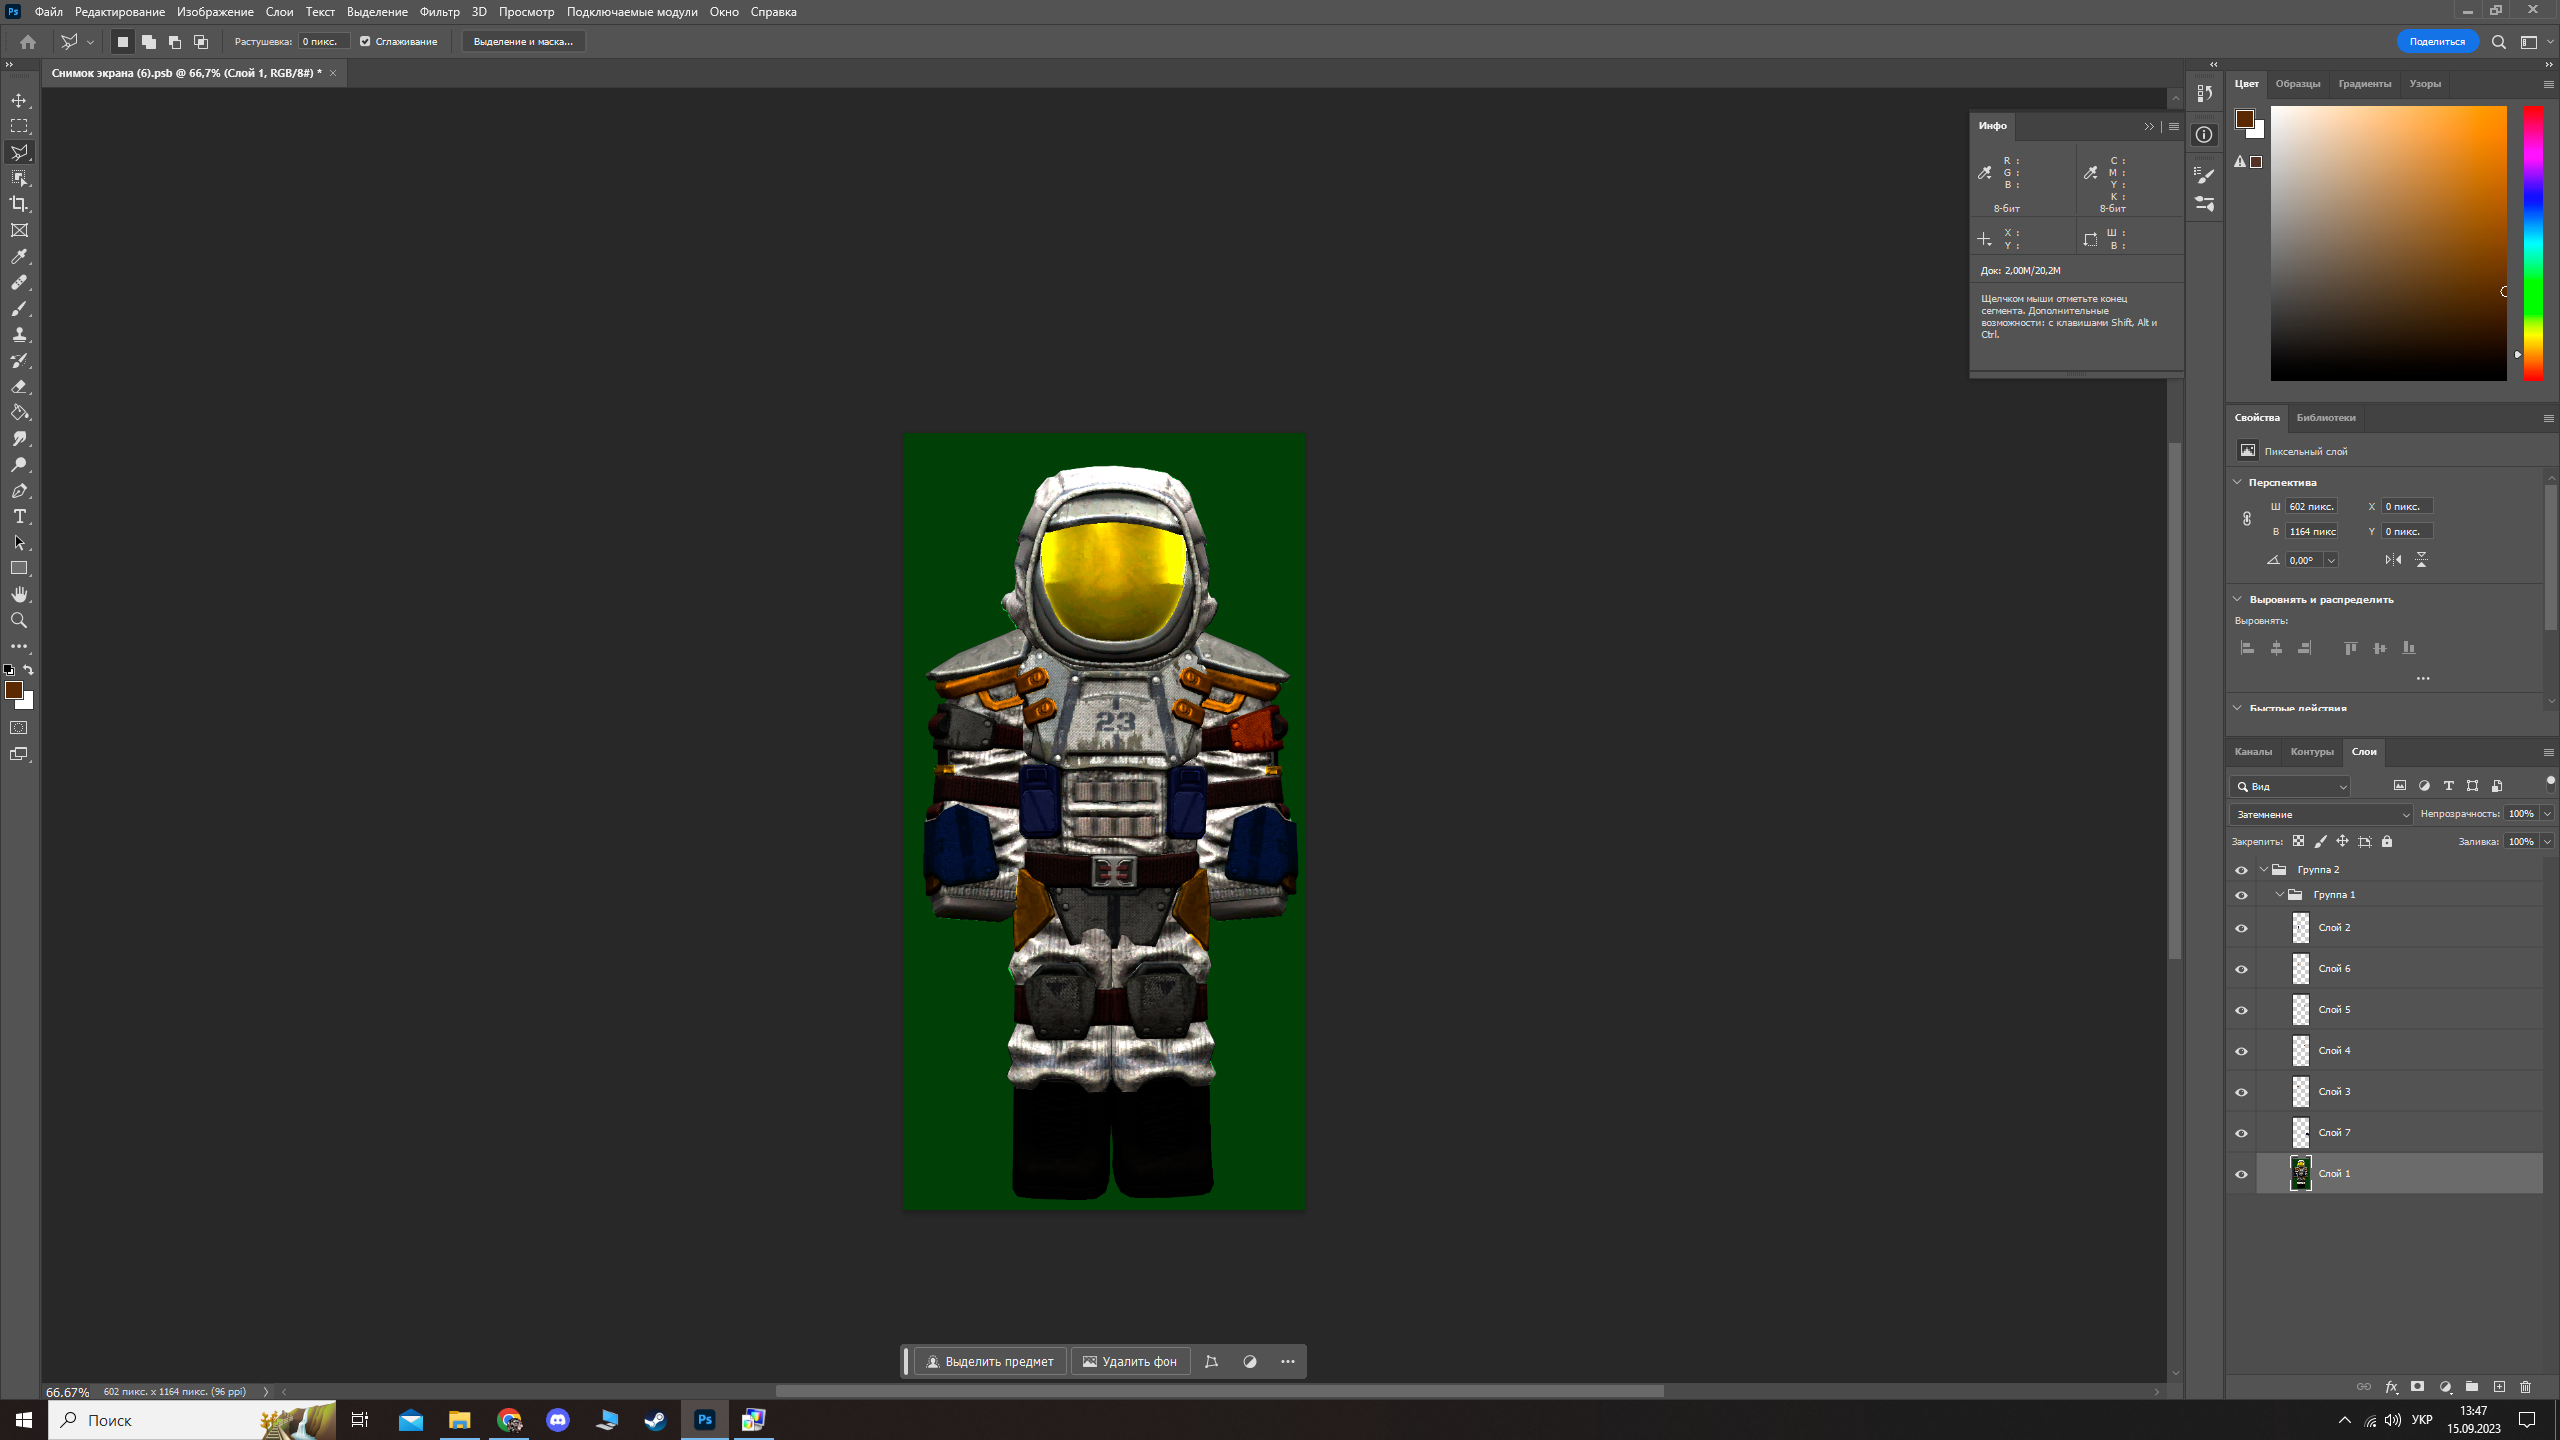Click the Растушевка feather input field

point(324,42)
